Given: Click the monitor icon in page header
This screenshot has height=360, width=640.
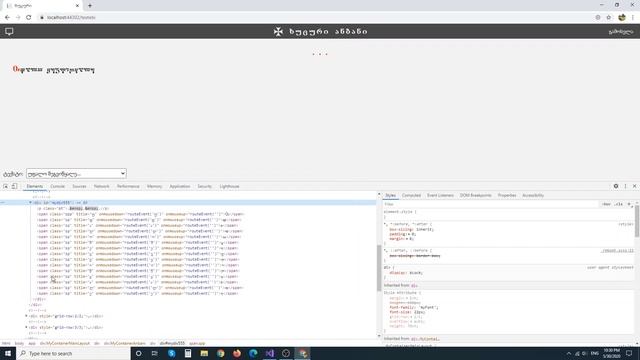Looking at the screenshot, I should coord(9,31).
